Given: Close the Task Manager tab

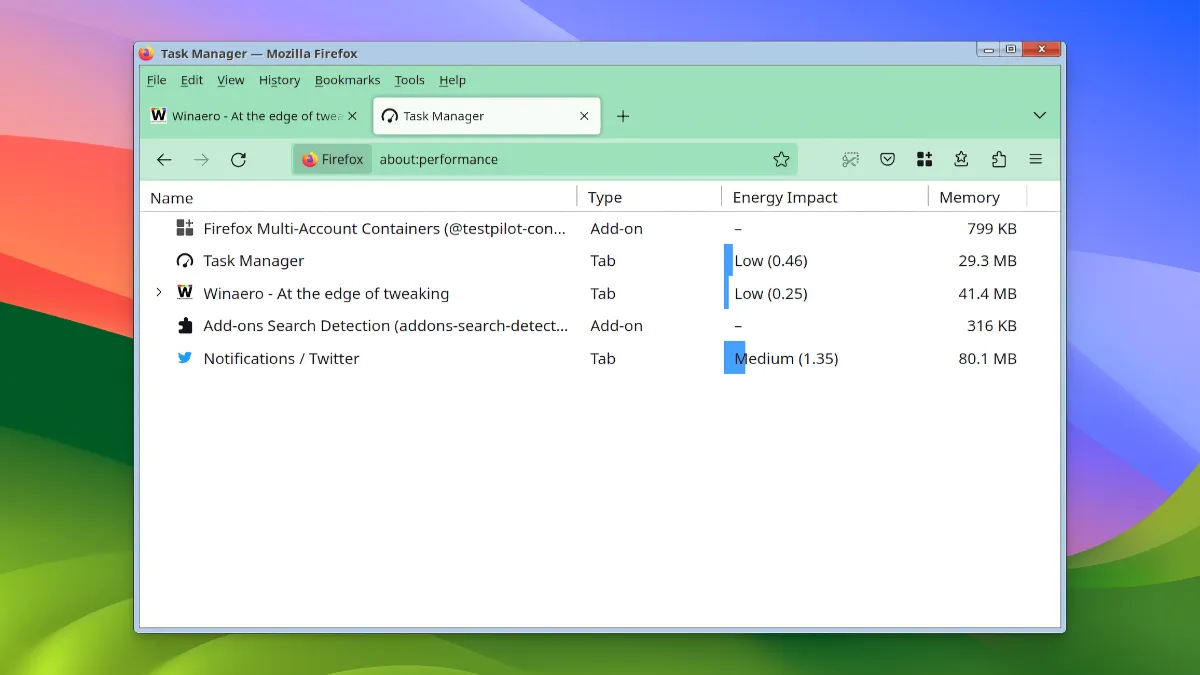Looking at the screenshot, I should pos(584,116).
